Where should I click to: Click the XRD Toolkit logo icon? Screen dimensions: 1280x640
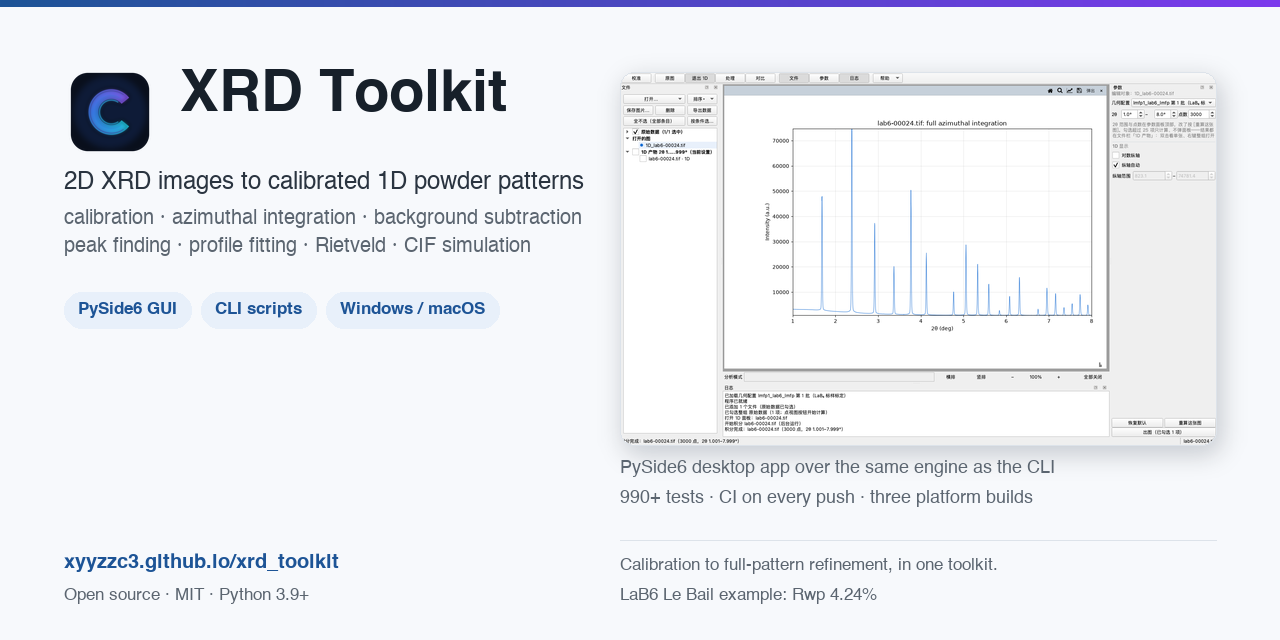tap(110, 112)
